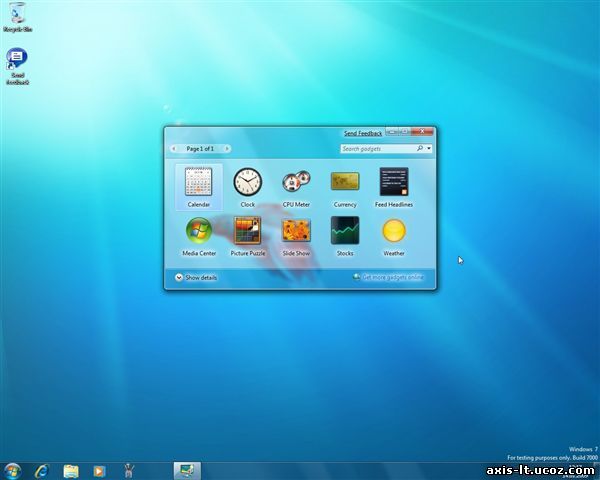Screen dimensions: 600x480
Task: Choose the Currency gadget
Action: tap(345, 187)
